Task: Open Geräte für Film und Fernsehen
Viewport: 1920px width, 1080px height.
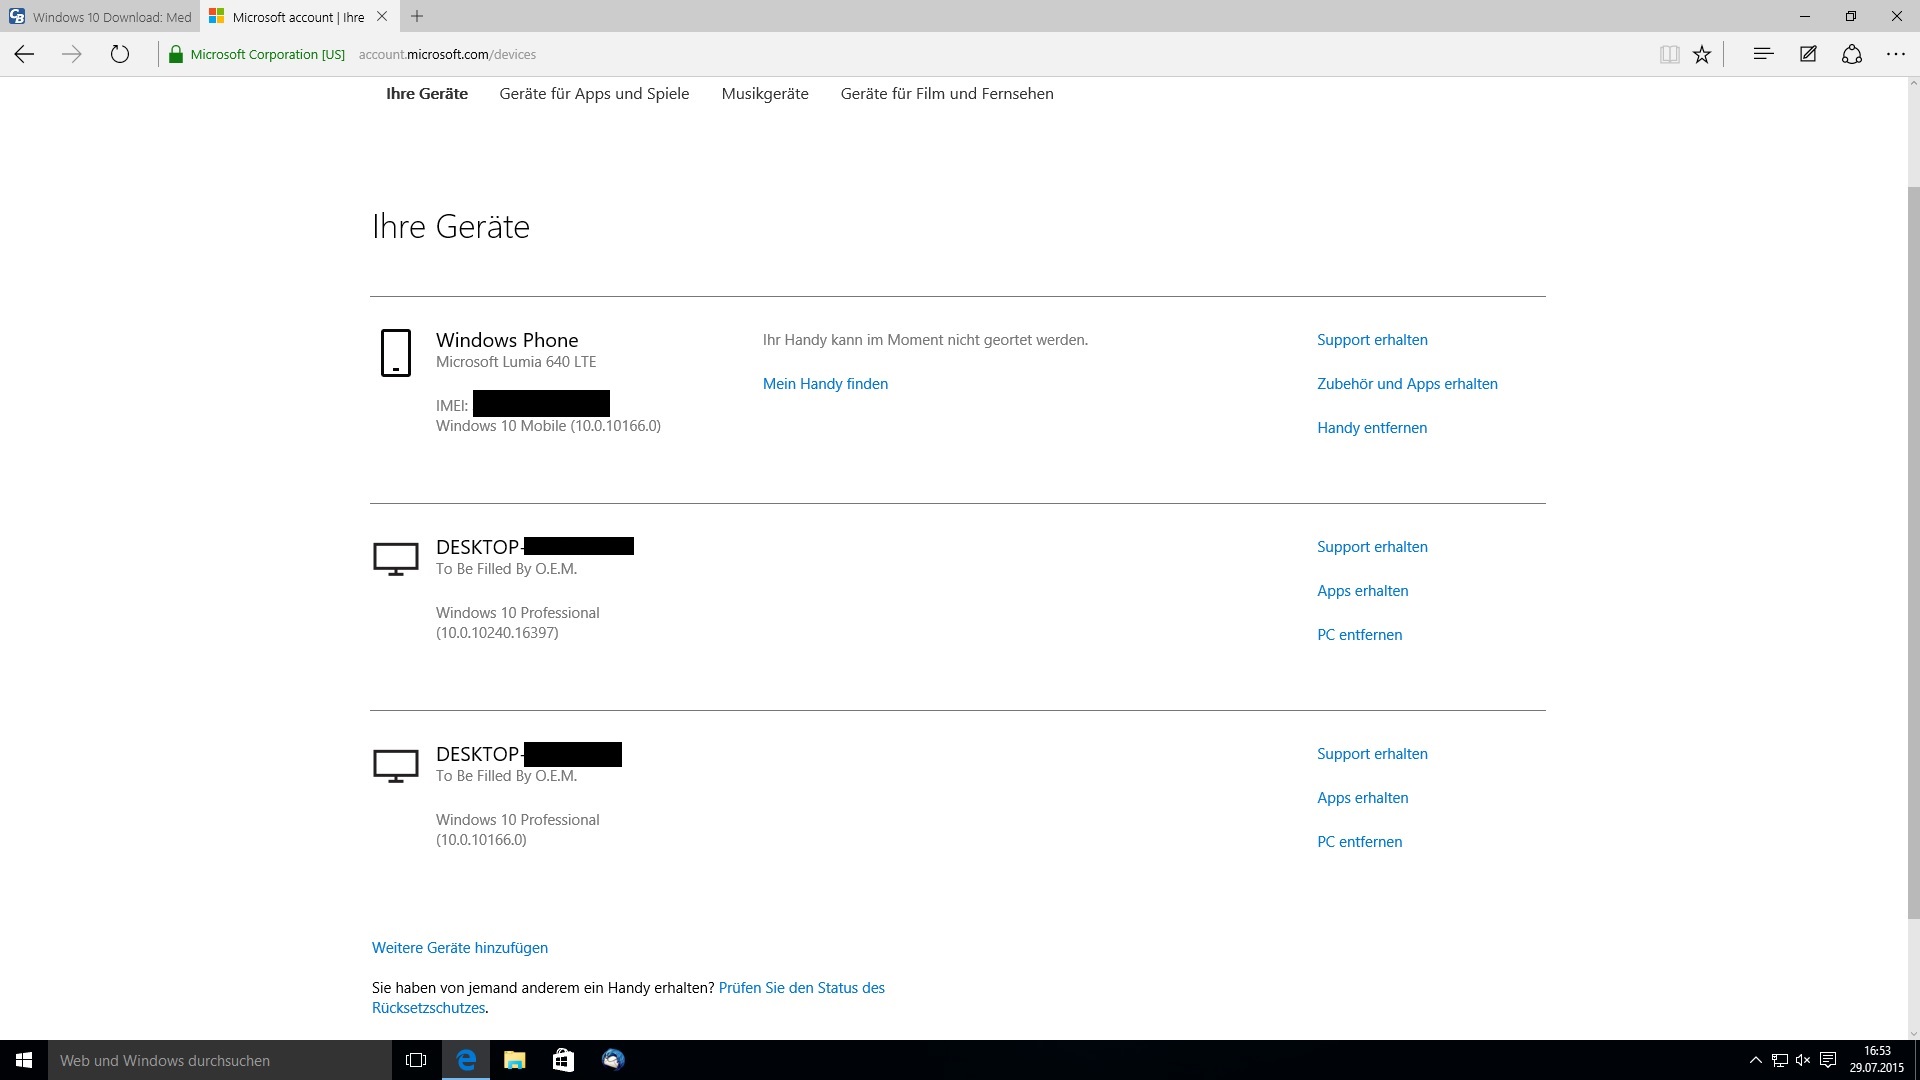Action: (947, 94)
